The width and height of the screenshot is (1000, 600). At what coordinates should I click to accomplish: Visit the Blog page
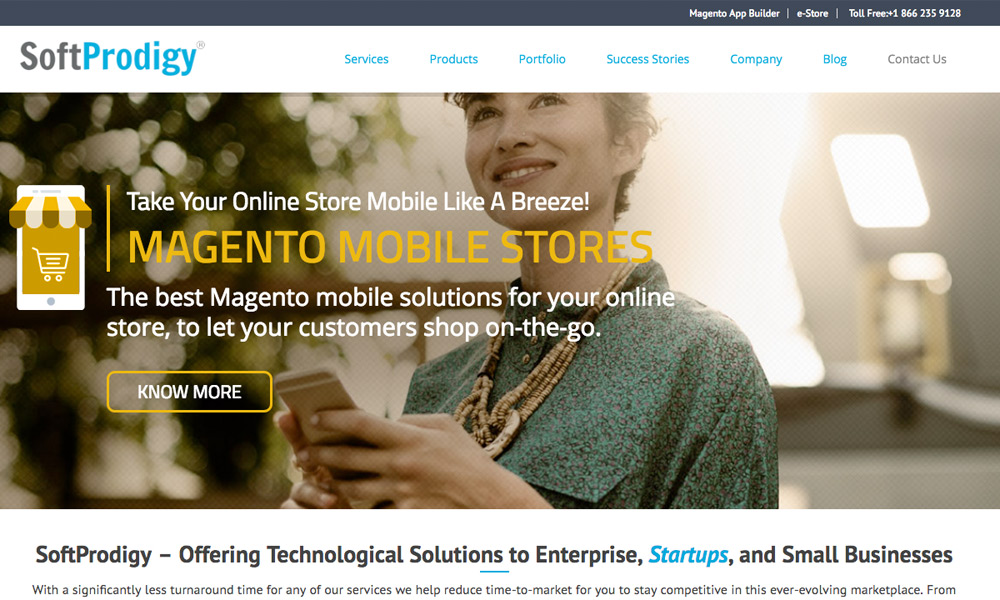click(x=834, y=59)
